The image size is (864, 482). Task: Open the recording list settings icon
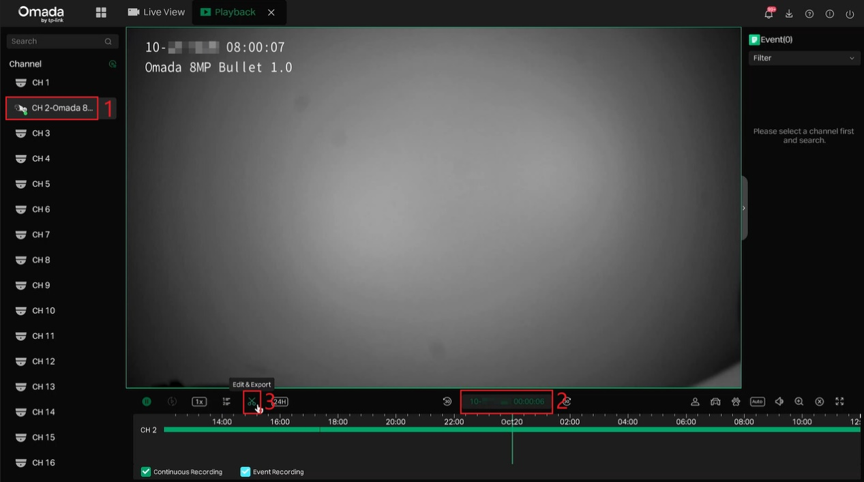[x=226, y=402]
